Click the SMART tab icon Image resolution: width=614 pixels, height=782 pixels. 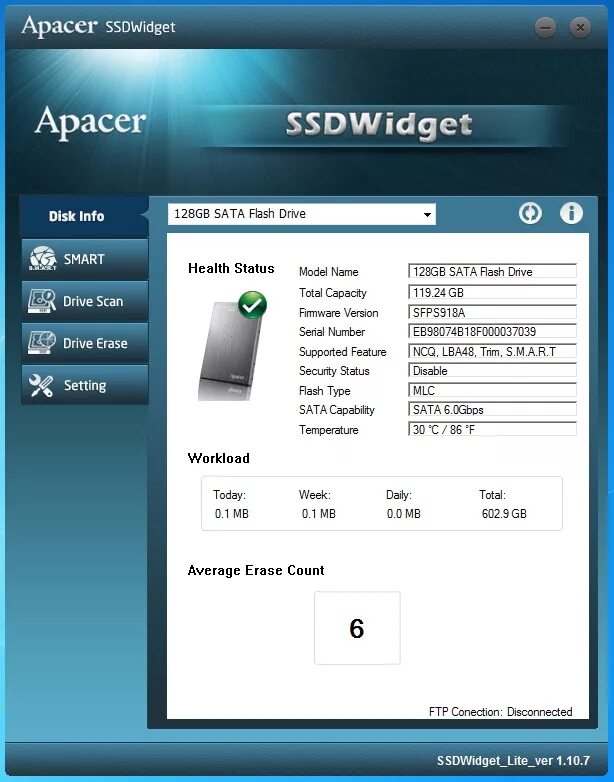43,258
